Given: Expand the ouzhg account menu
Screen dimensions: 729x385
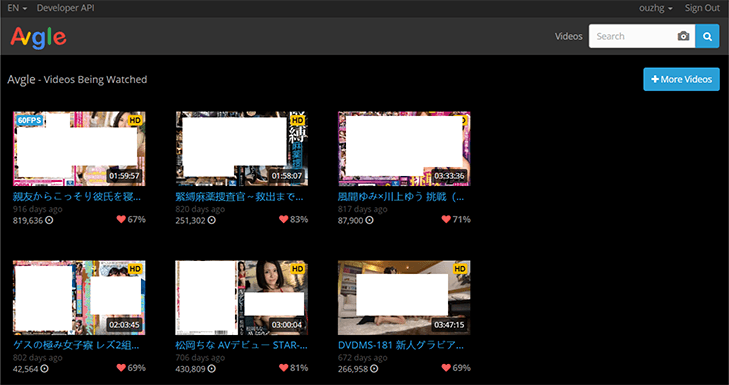Looking at the screenshot, I should click(x=656, y=8).
